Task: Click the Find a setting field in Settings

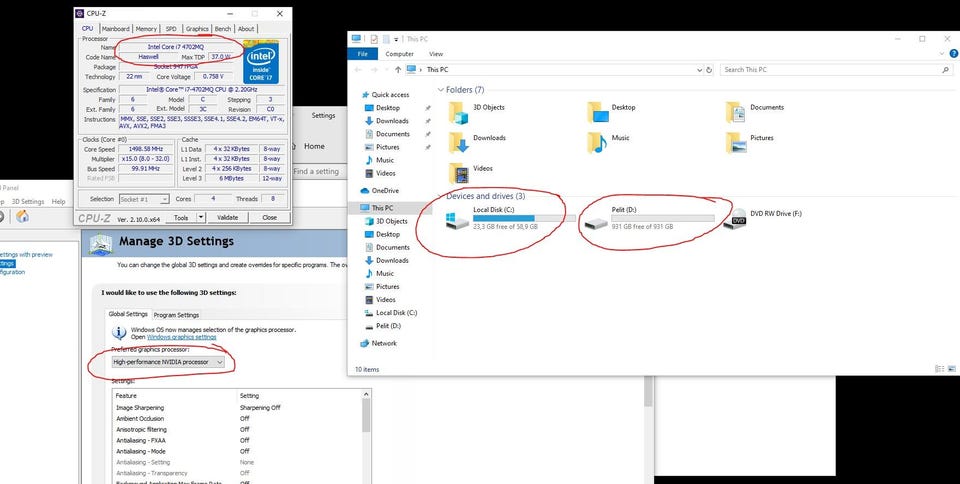Action: (318, 172)
